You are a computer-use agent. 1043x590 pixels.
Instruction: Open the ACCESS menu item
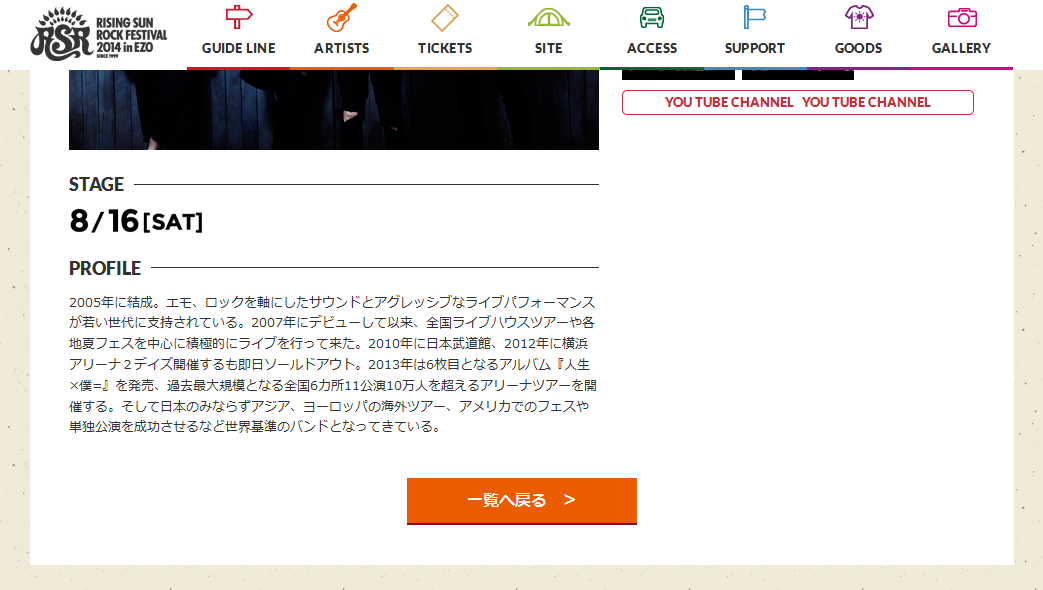point(651,48)
